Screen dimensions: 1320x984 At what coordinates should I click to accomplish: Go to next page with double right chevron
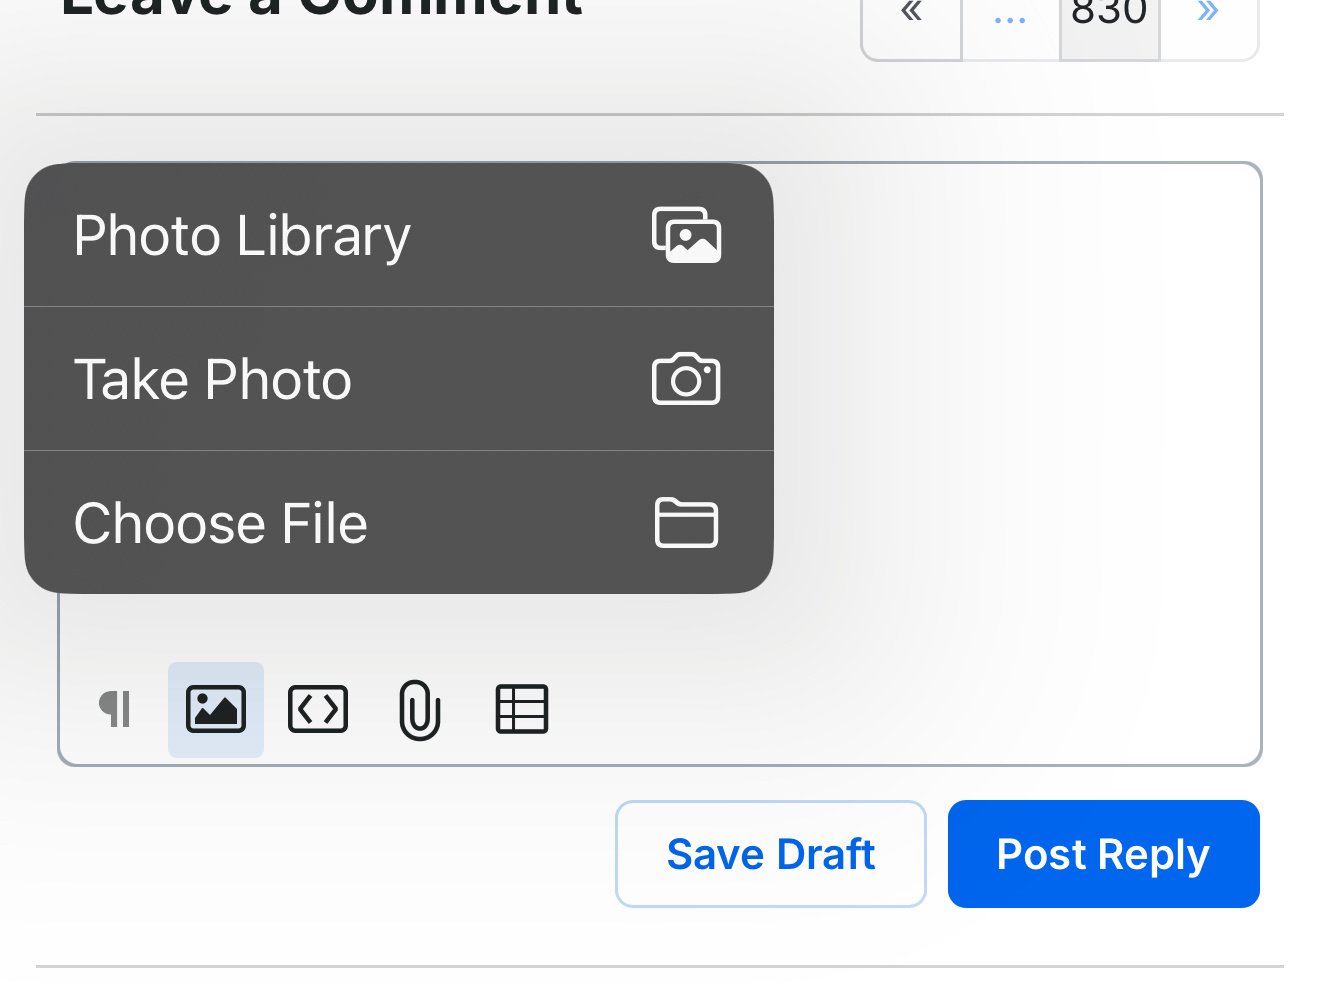point(1208,20)
